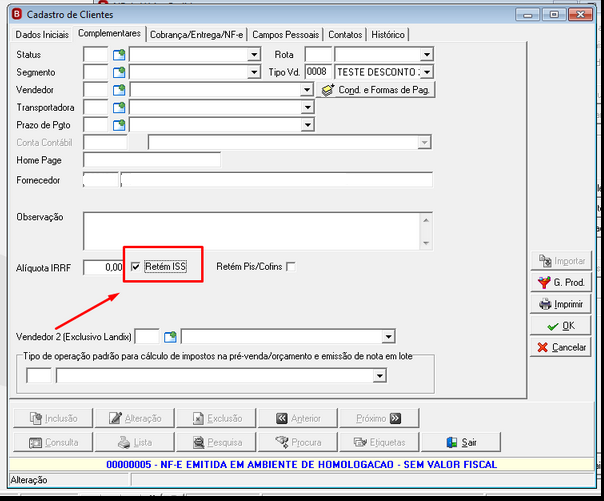Expand the Vendedor dropdown
The height and width of the screenshot is (501, 604).
pos(307,90)
